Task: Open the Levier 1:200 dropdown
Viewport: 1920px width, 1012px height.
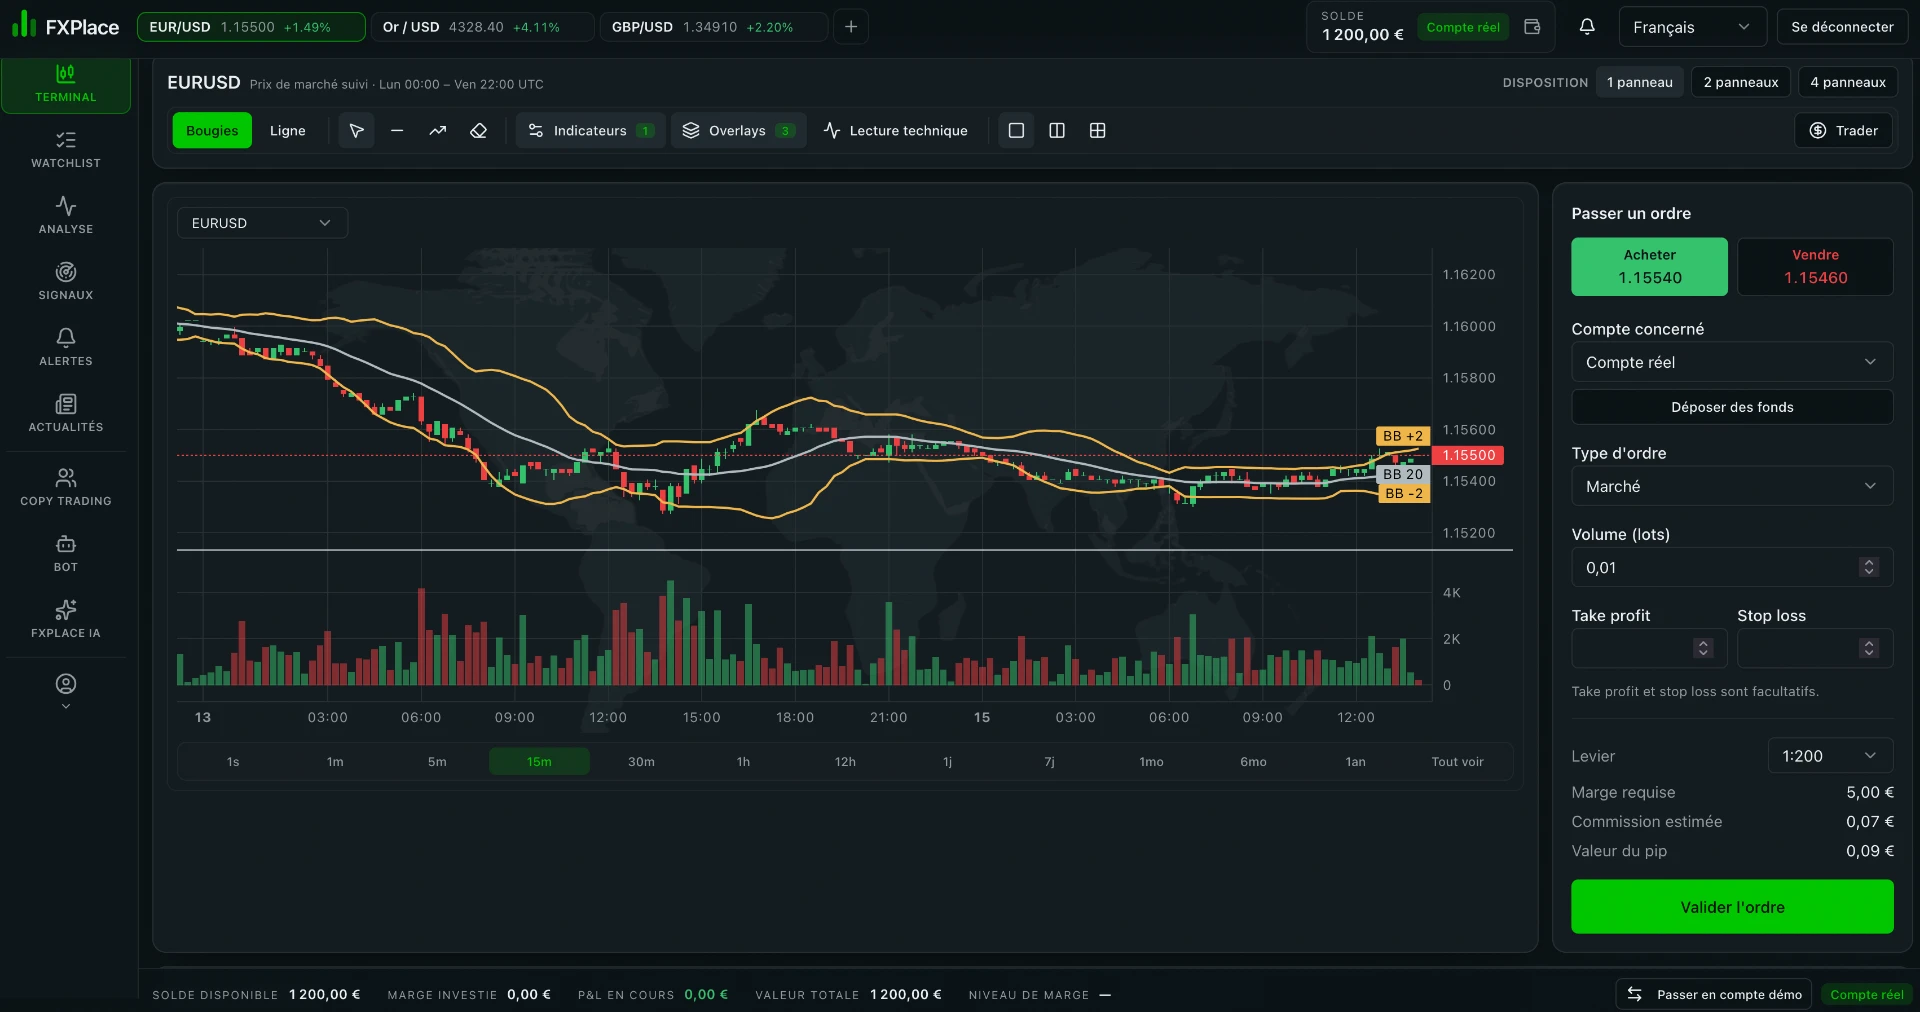Action: [1830, 756]
